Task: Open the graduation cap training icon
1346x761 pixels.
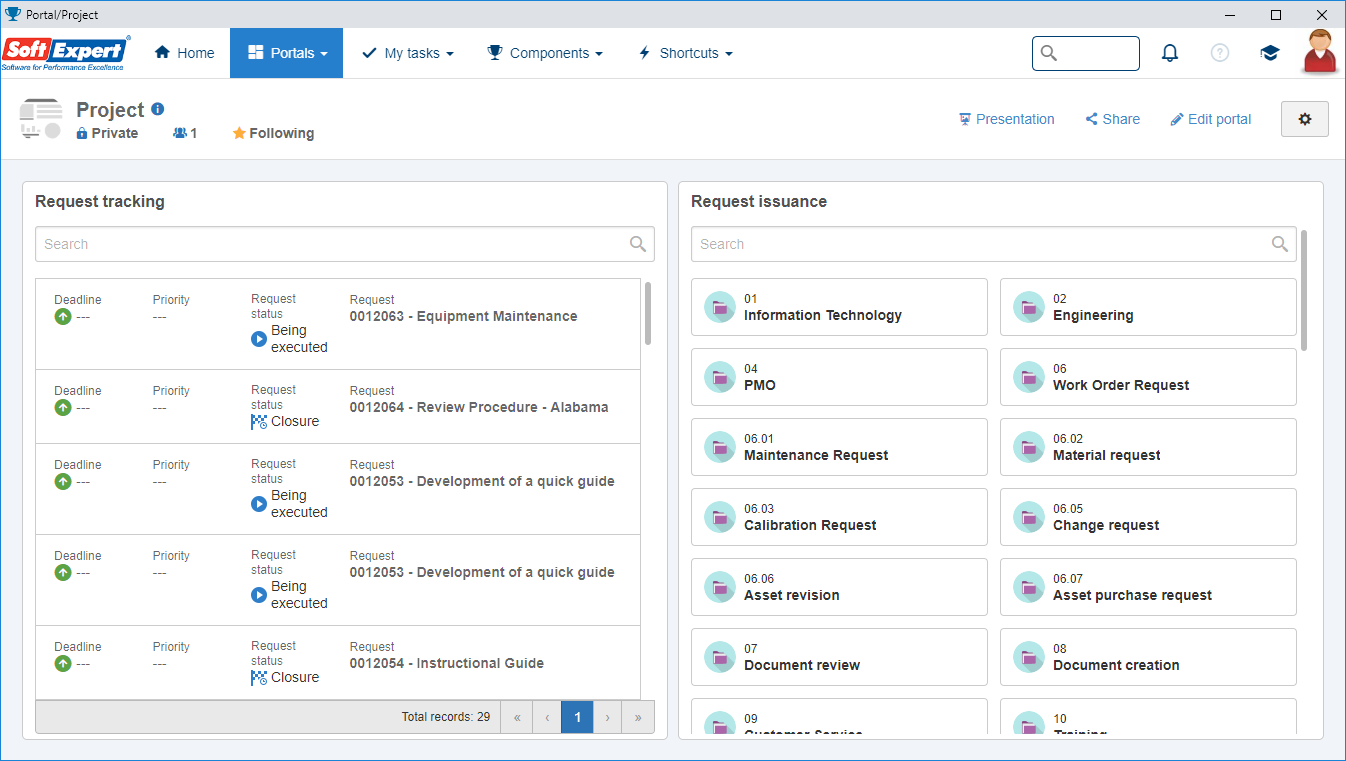Action: pos(1270,53)
